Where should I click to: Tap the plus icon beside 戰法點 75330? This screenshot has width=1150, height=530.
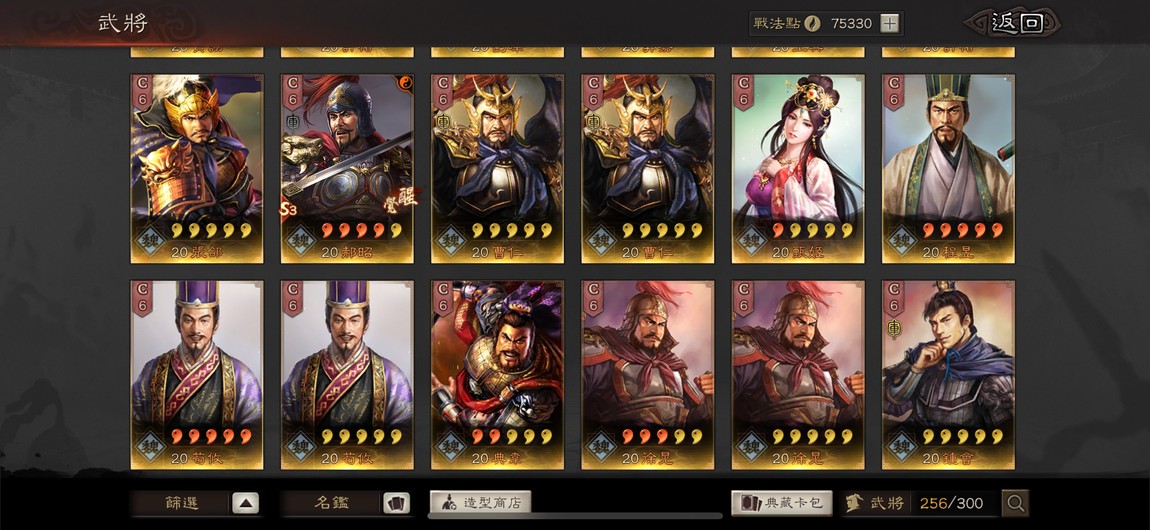pyautogui.click(x=889, y=23)
